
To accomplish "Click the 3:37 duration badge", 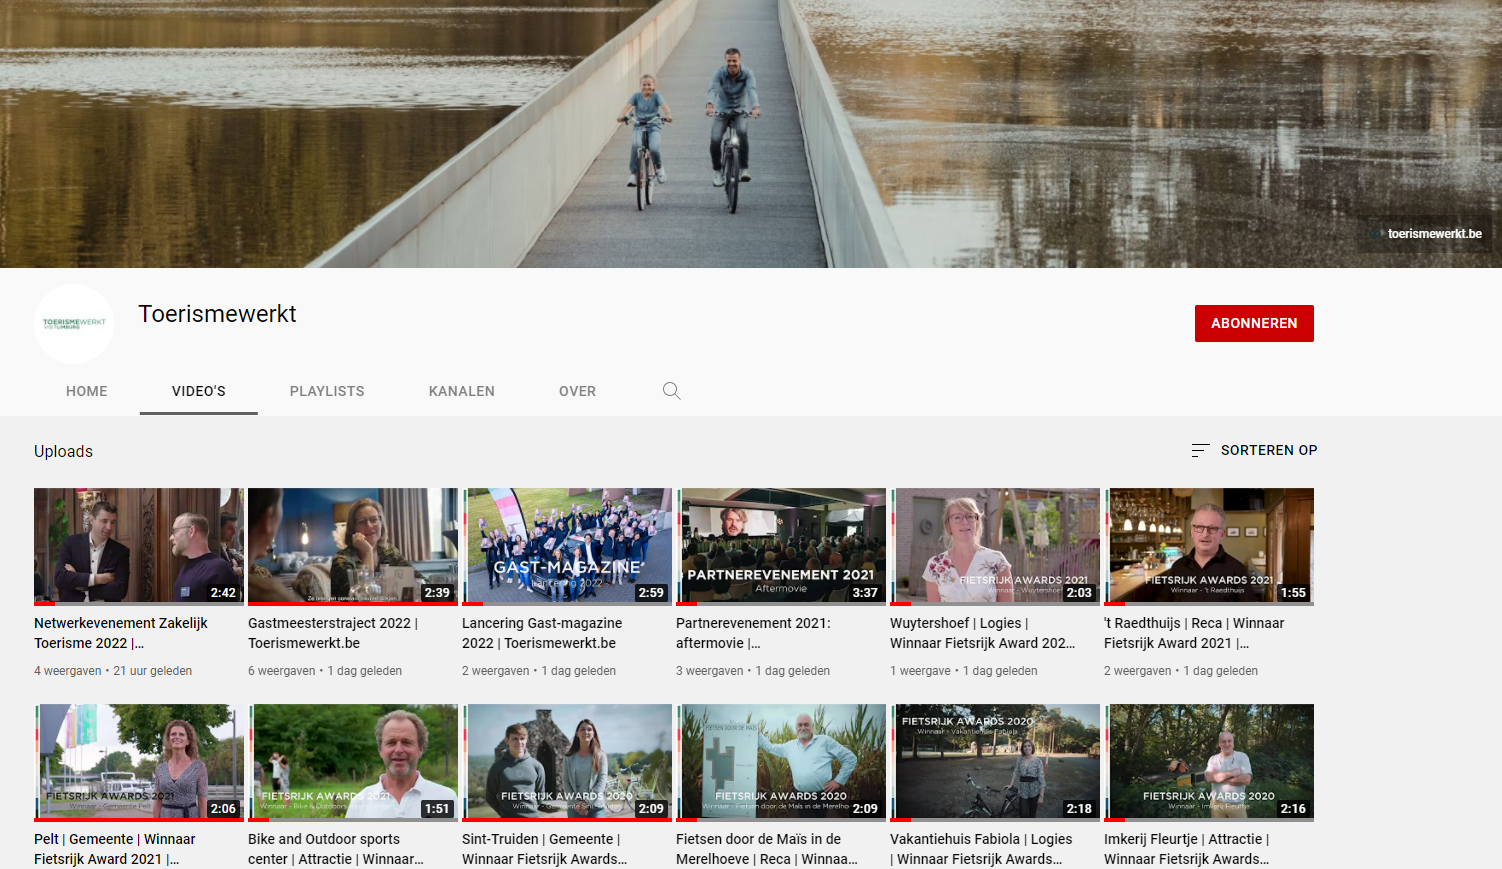I will [x=865, y=593].
